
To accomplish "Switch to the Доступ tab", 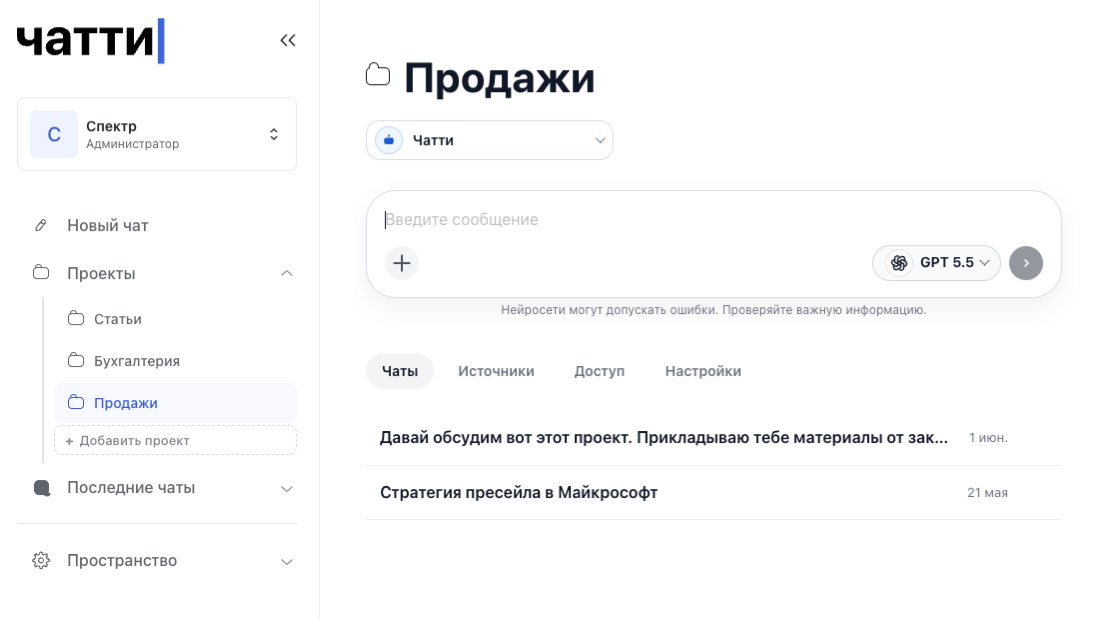I will [x=599, y=371].
